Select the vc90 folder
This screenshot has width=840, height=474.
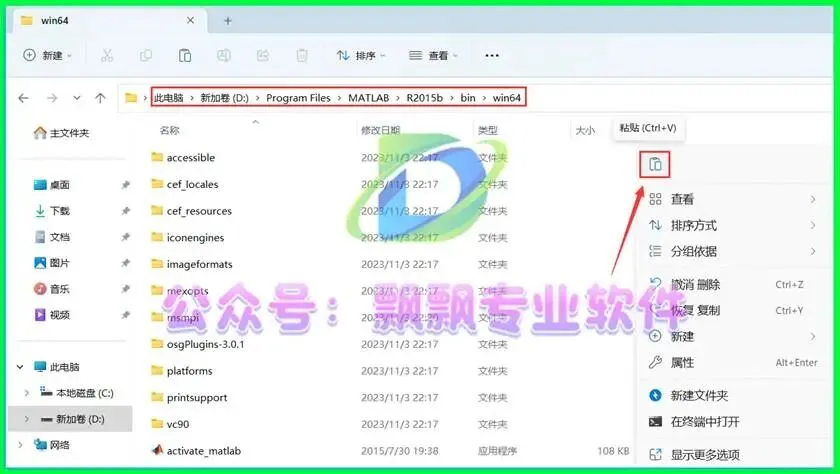[x=170, y=424]
